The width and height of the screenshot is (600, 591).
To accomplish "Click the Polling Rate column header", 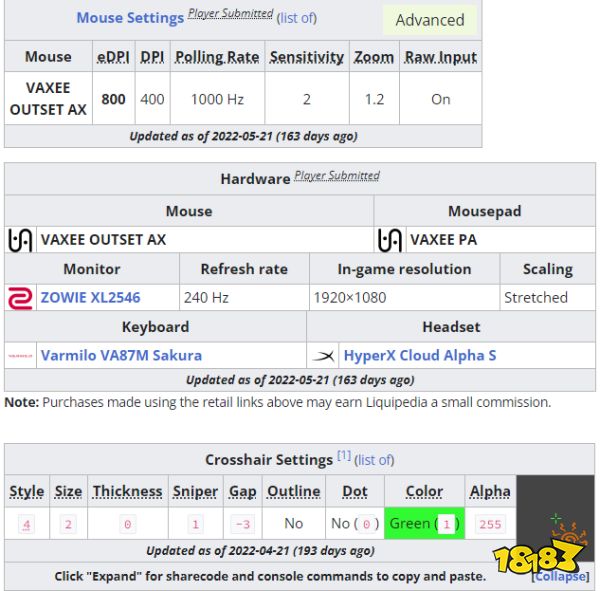I will (217, 57).
